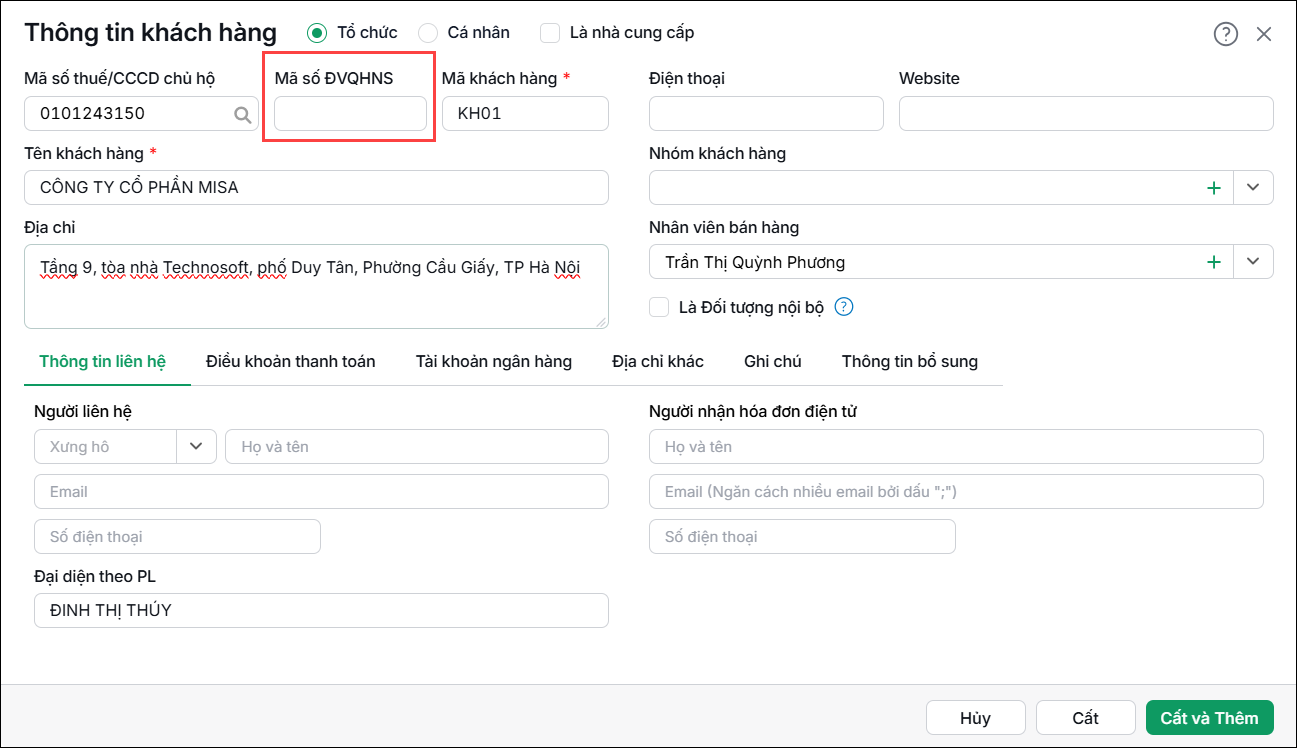Image resolution: width=1297 pixels, height=748 pixels.
Task: Open the Tài khoản ngân hàng tab
Action: [494, 361]
